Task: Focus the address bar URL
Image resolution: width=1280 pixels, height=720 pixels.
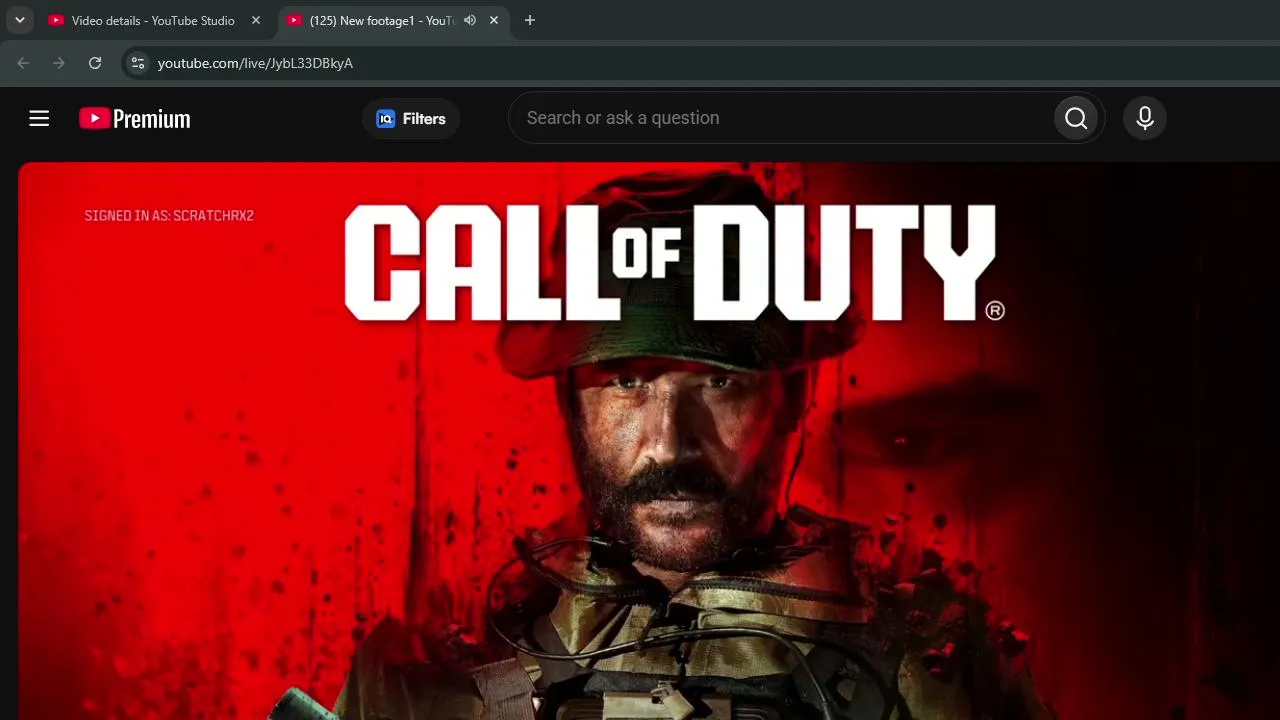Action: (255, 63)
